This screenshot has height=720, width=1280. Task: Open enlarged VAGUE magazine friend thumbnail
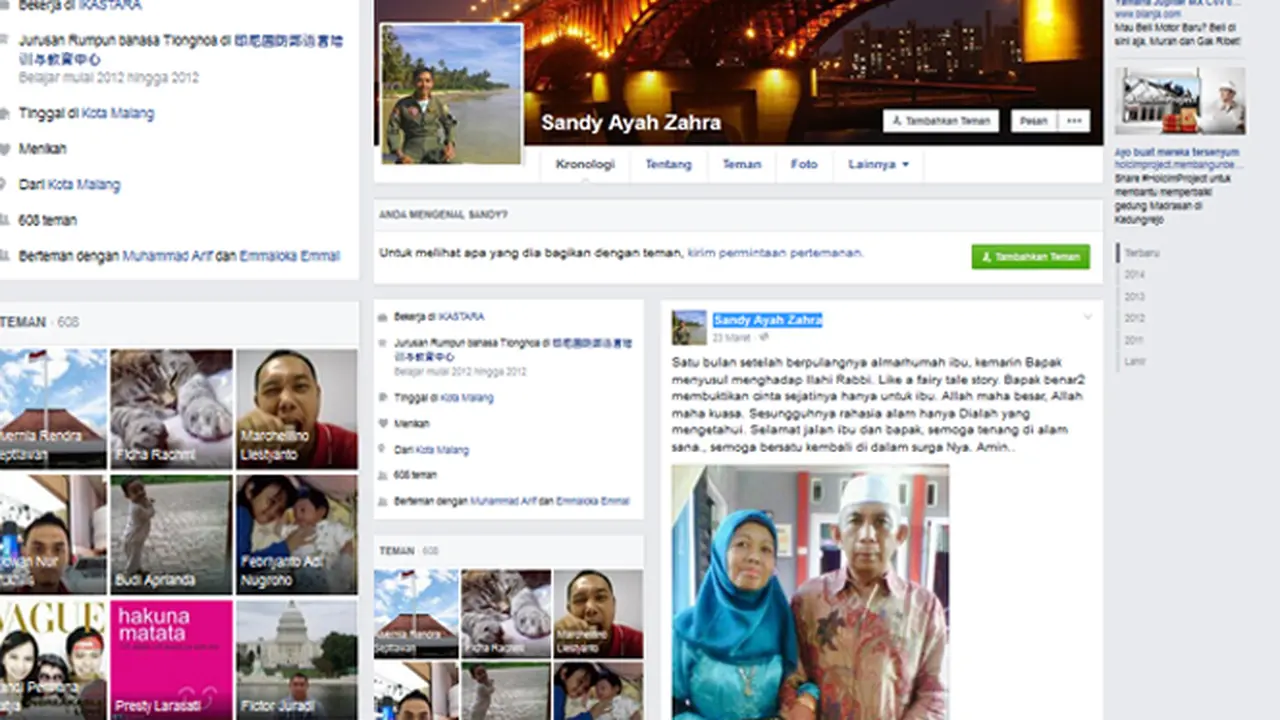pos(53,659)
